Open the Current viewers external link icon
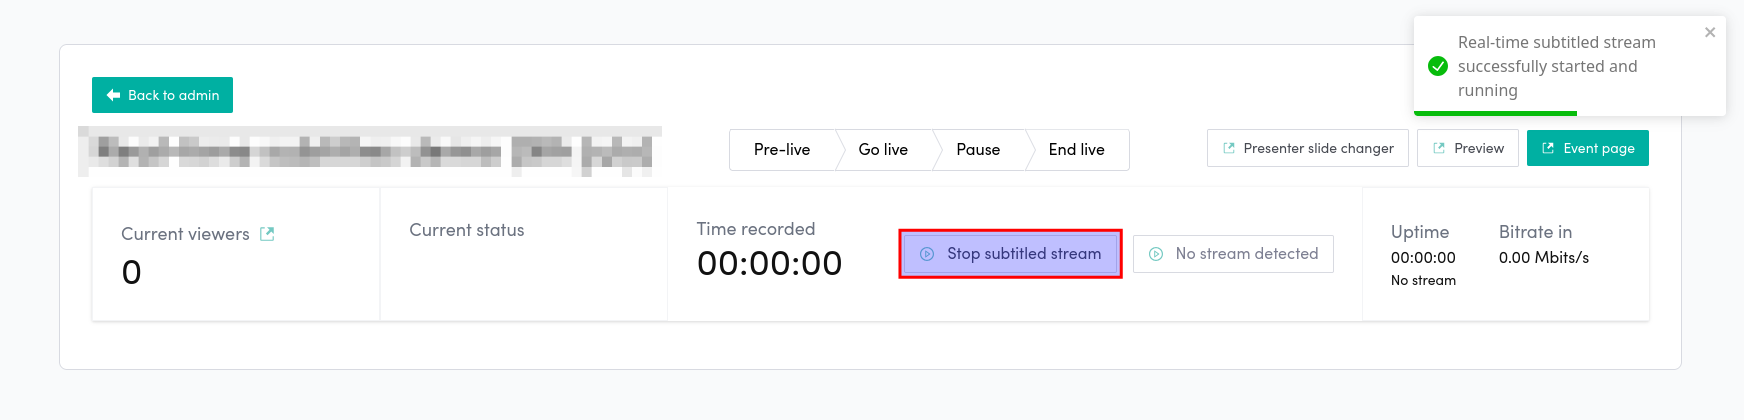Screen dimensions: 1744x420 coord(267,234)
